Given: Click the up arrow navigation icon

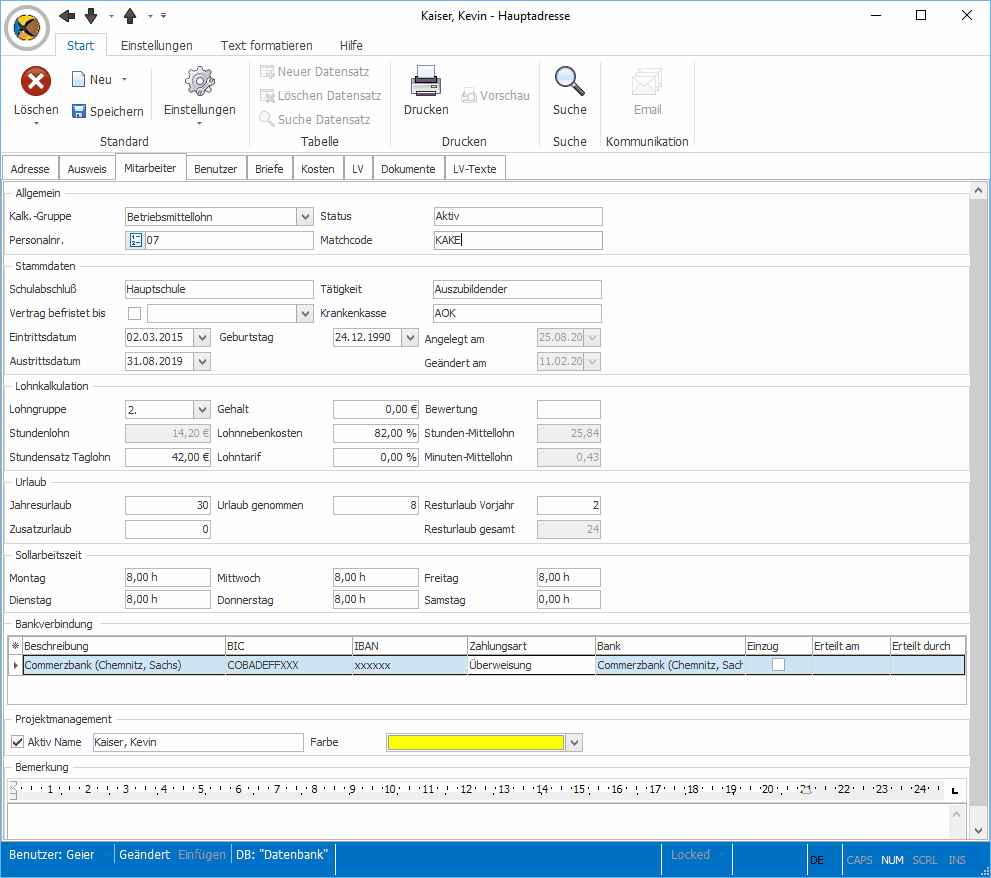Looking at the screenshot, I should [130, 16].
